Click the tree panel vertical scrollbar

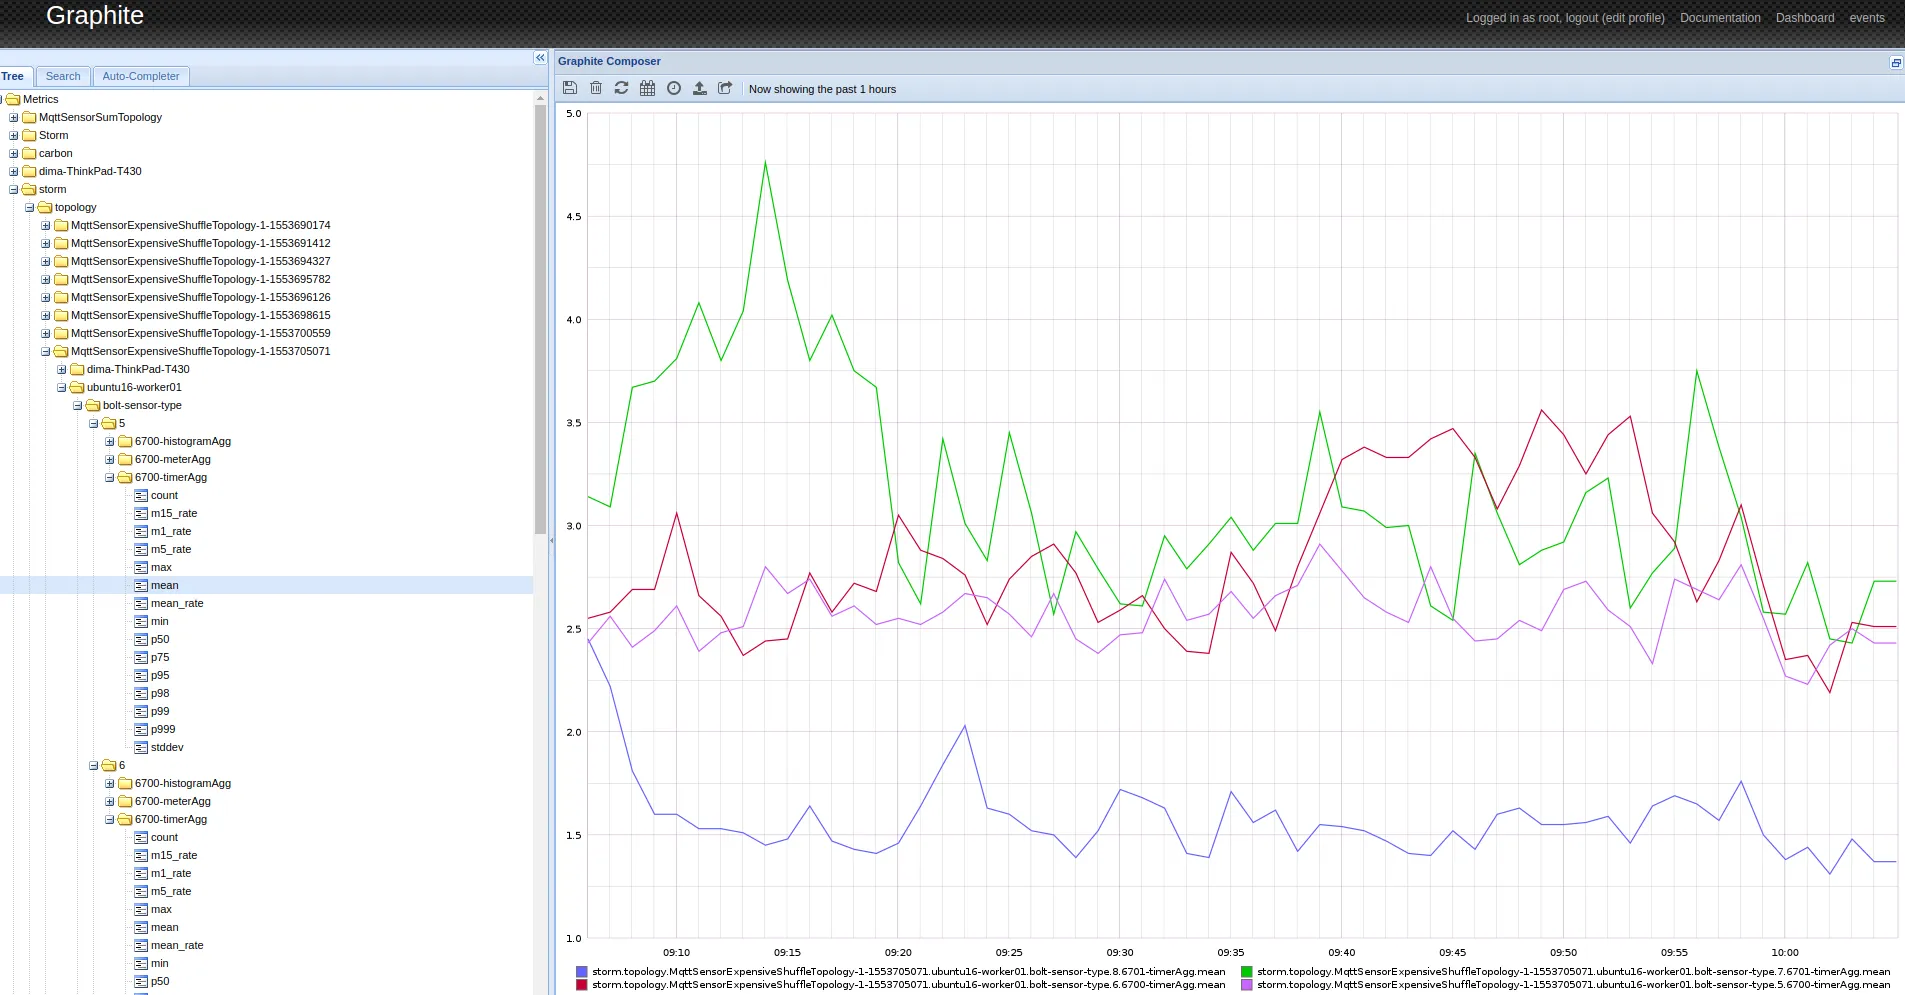[x=540, y=320]
